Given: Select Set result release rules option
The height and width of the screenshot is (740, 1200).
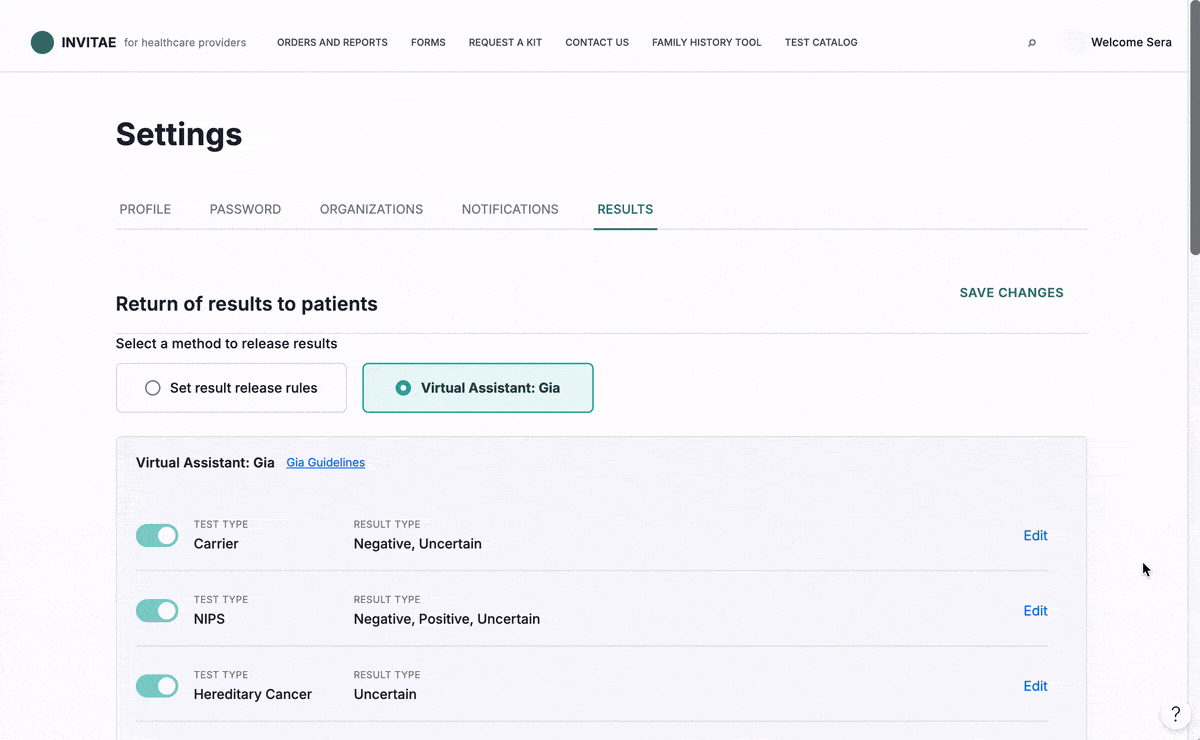Looking at the screenshot, I should click(231, 388).
